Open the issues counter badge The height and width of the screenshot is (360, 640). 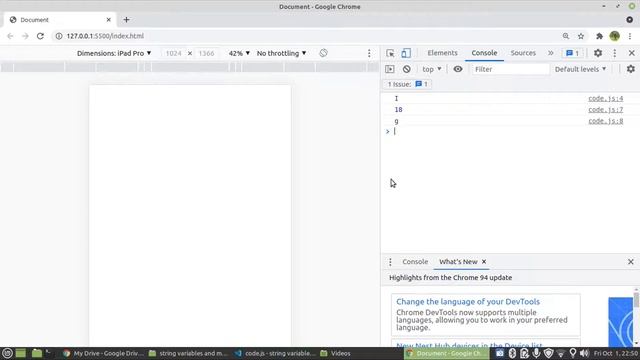(573, 53)
